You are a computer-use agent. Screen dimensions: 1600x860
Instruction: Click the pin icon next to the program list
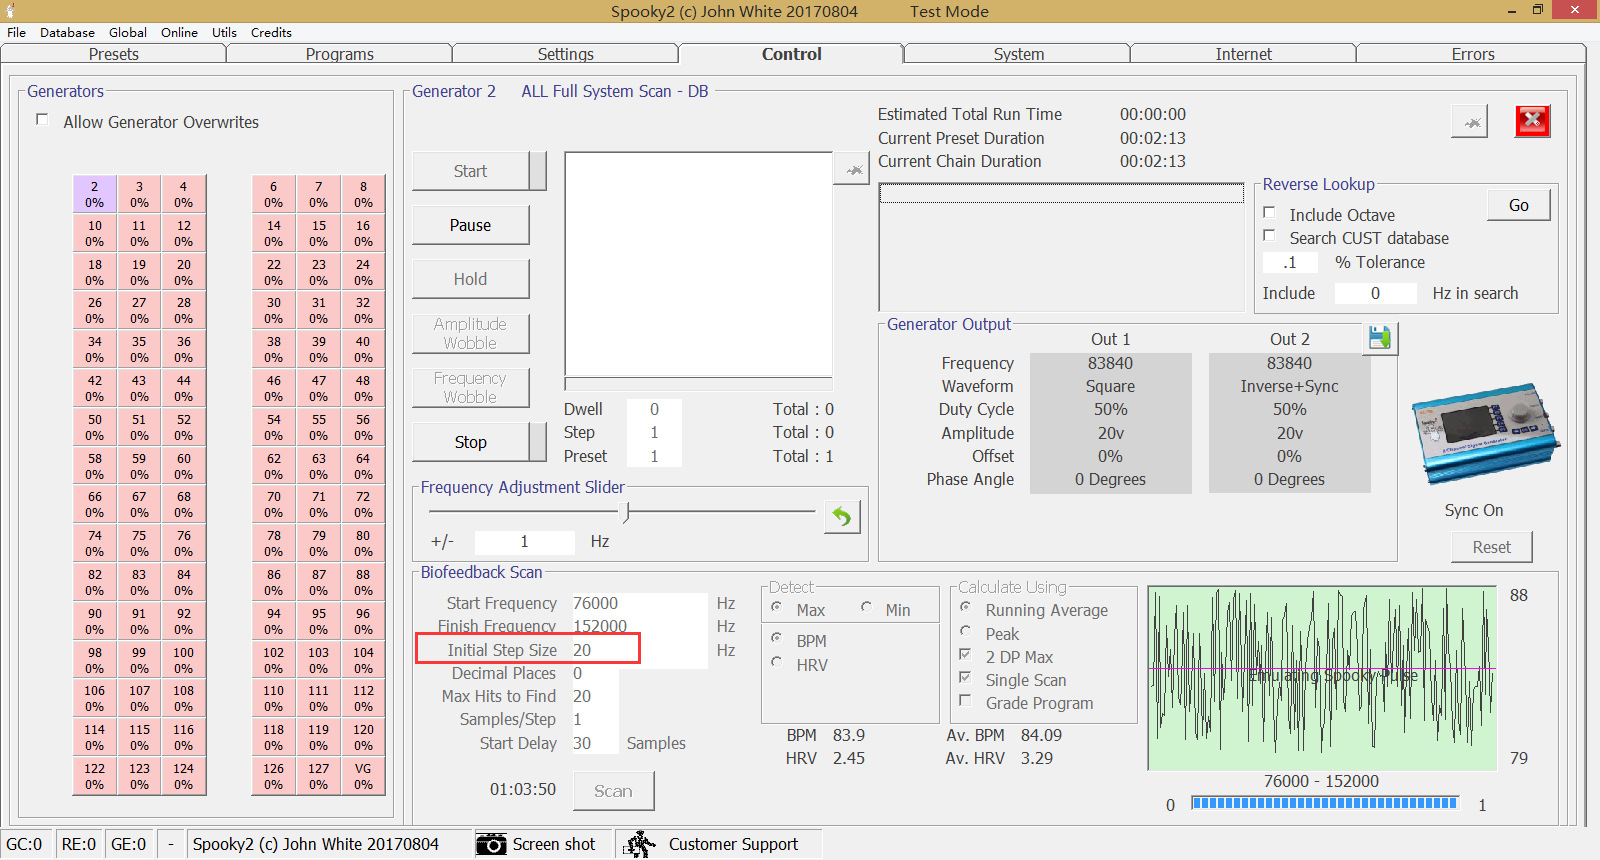(x=852, y=170)
